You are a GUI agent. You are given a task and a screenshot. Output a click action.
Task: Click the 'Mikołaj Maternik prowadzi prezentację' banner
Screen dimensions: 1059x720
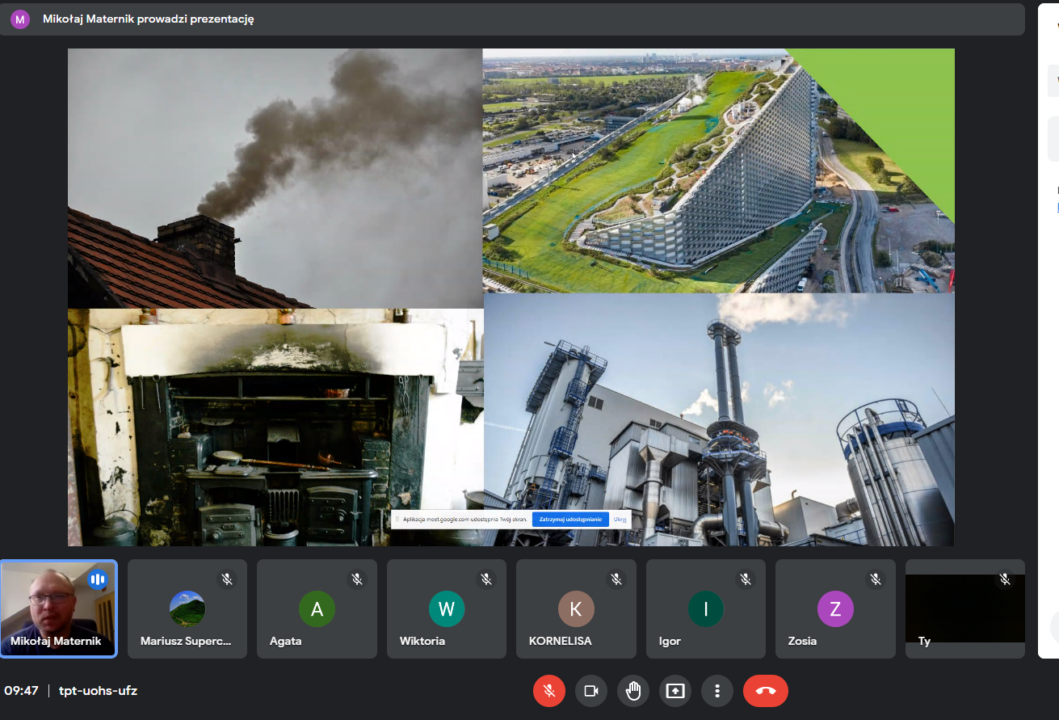point(148,19)
